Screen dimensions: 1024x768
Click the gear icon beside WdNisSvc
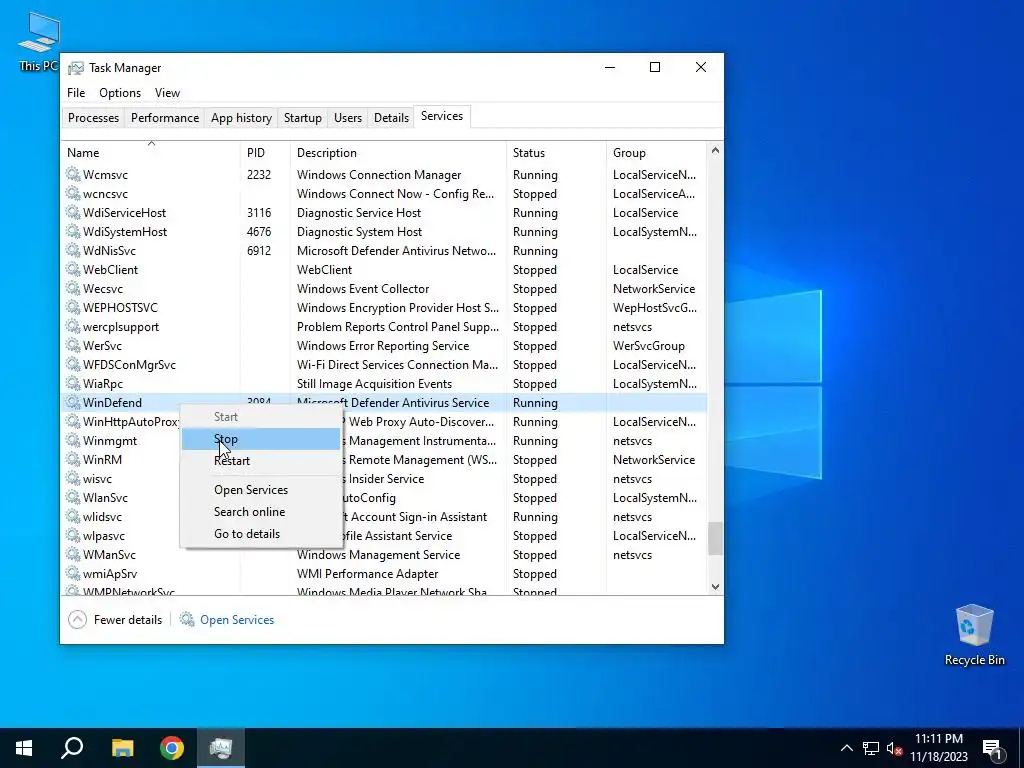[x=73, y=250]
